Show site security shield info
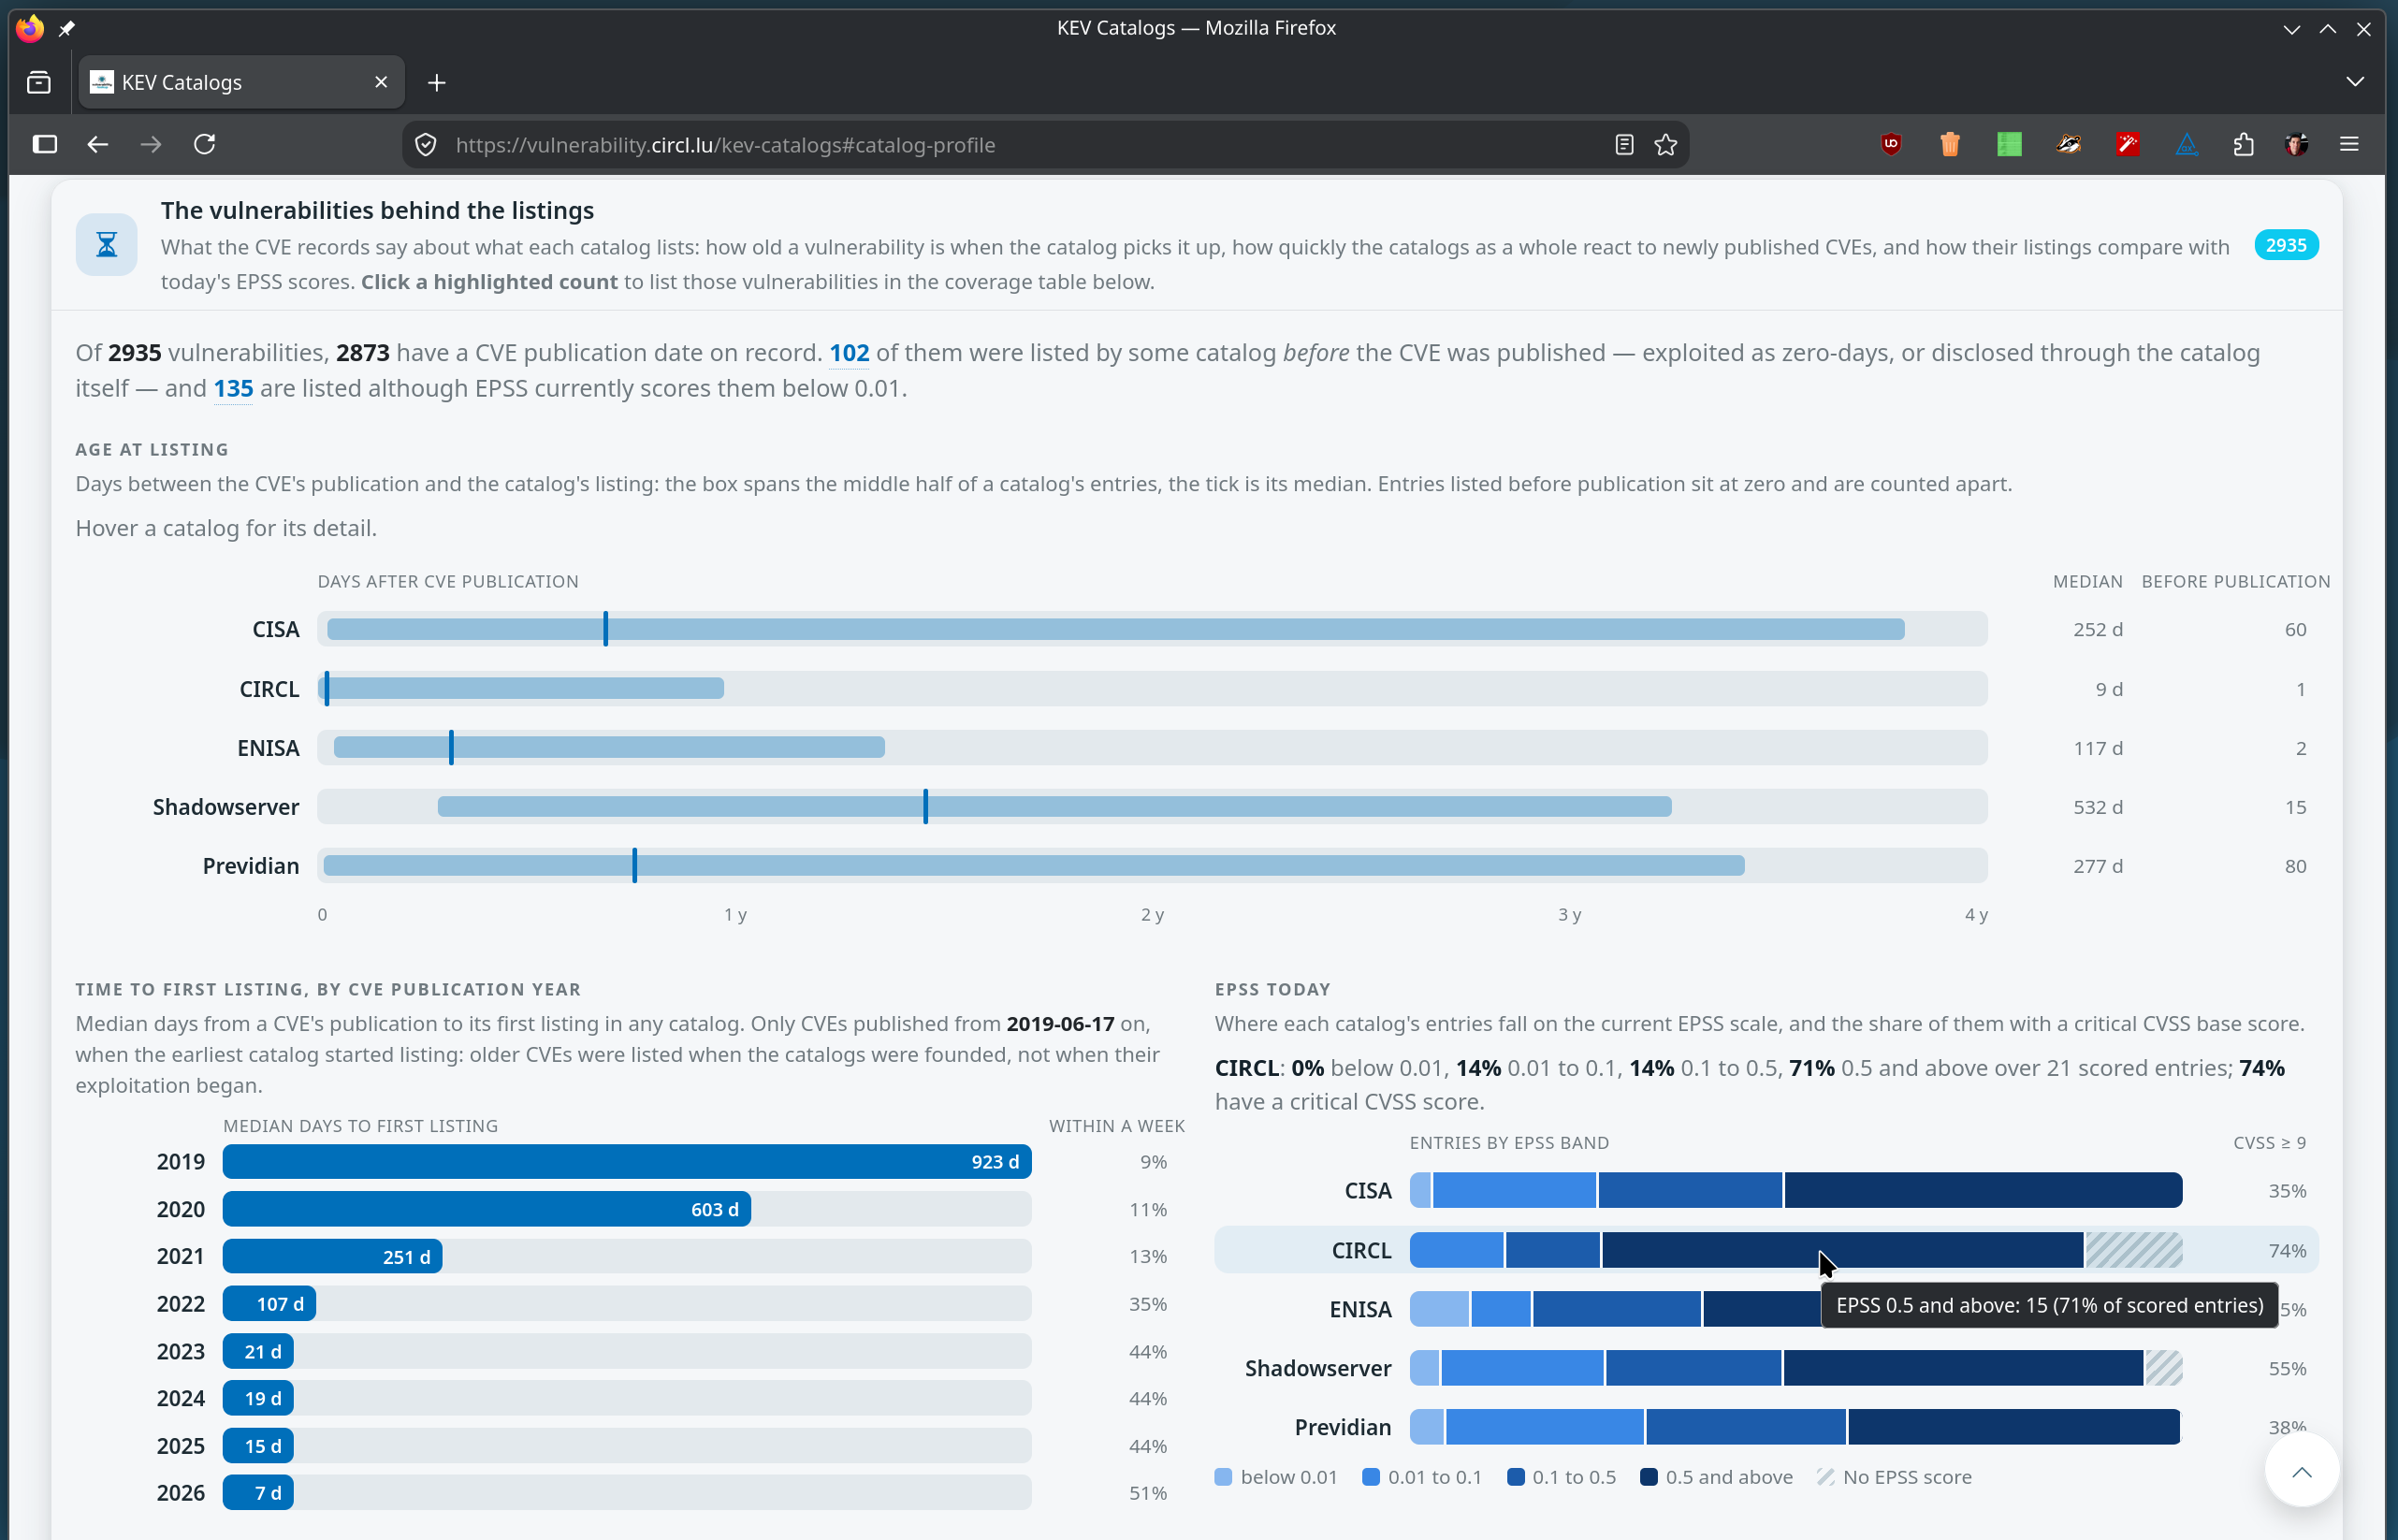Image resolution: width=2398 pixels, height=1540 pixels. pyautogui.click(x=426, y=145)
